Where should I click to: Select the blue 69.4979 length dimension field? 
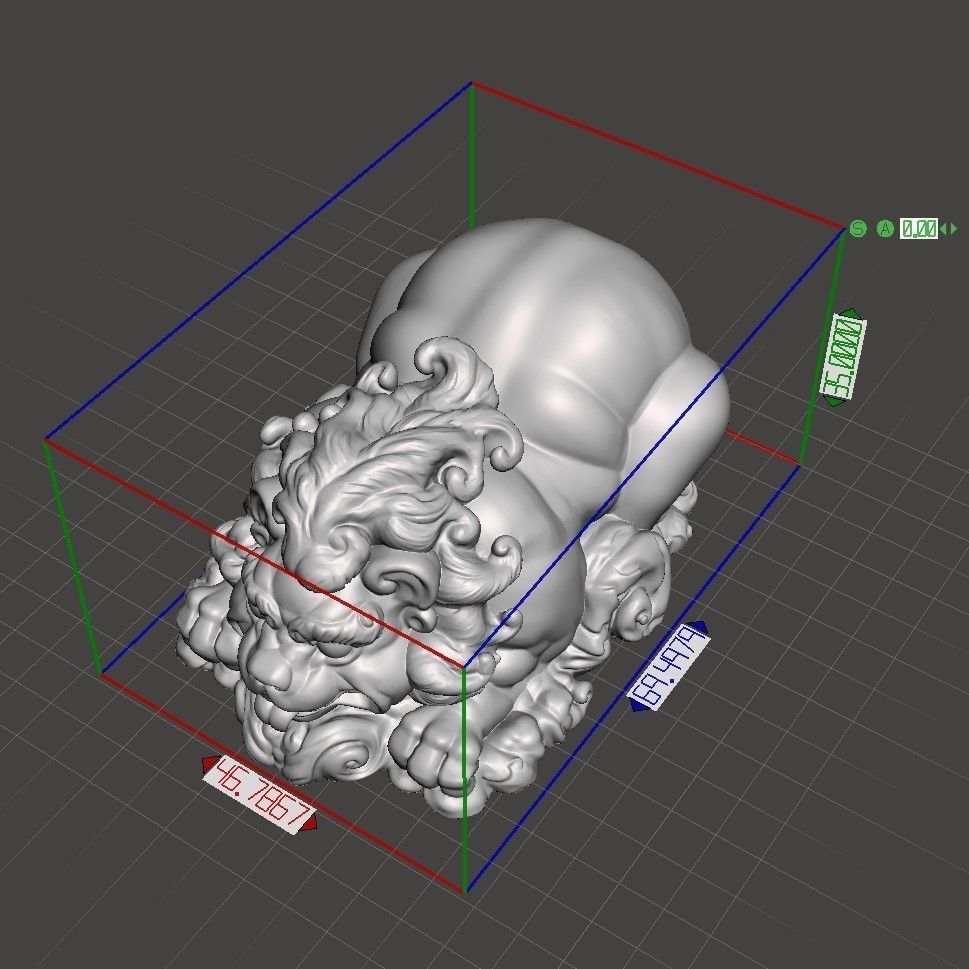click(x=668, y=666)
